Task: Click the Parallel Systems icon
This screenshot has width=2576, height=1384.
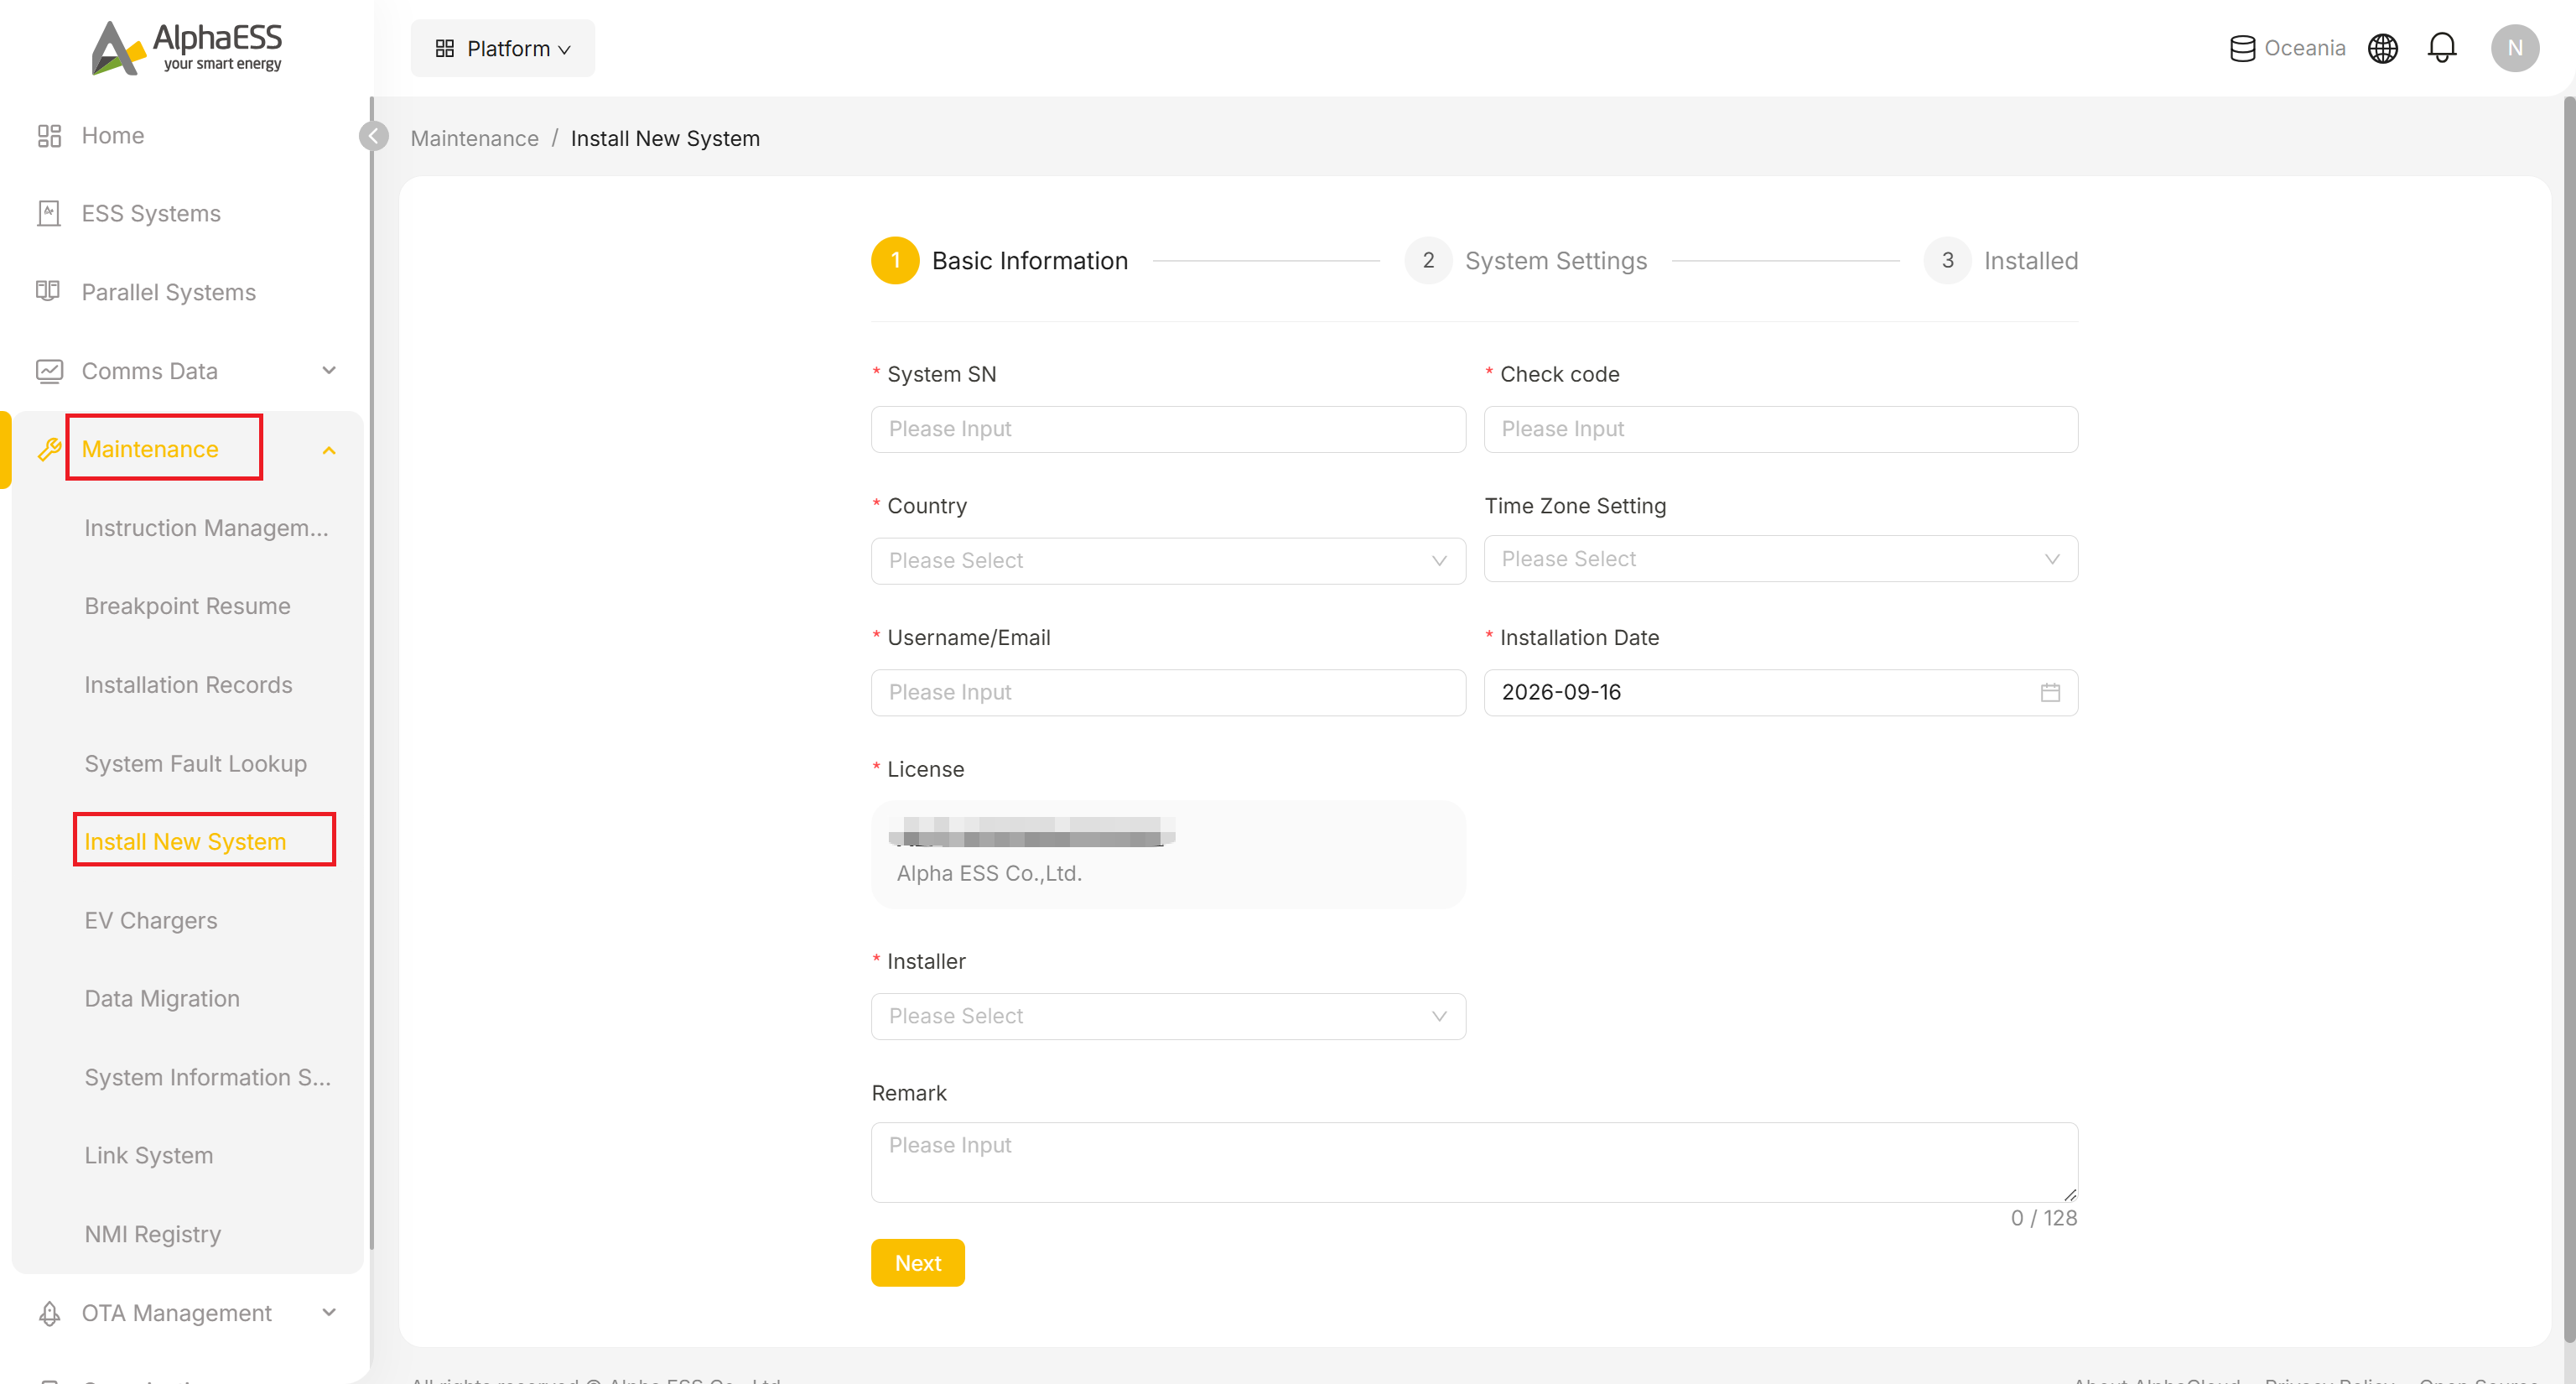Action: tap(49, 292)
